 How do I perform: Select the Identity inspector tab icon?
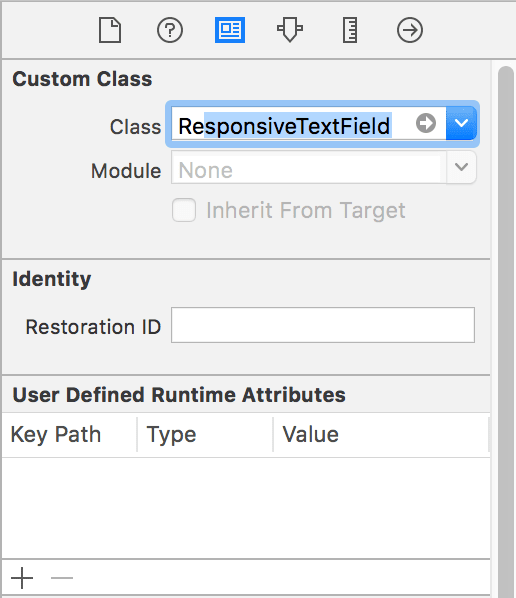coord(230,30)
